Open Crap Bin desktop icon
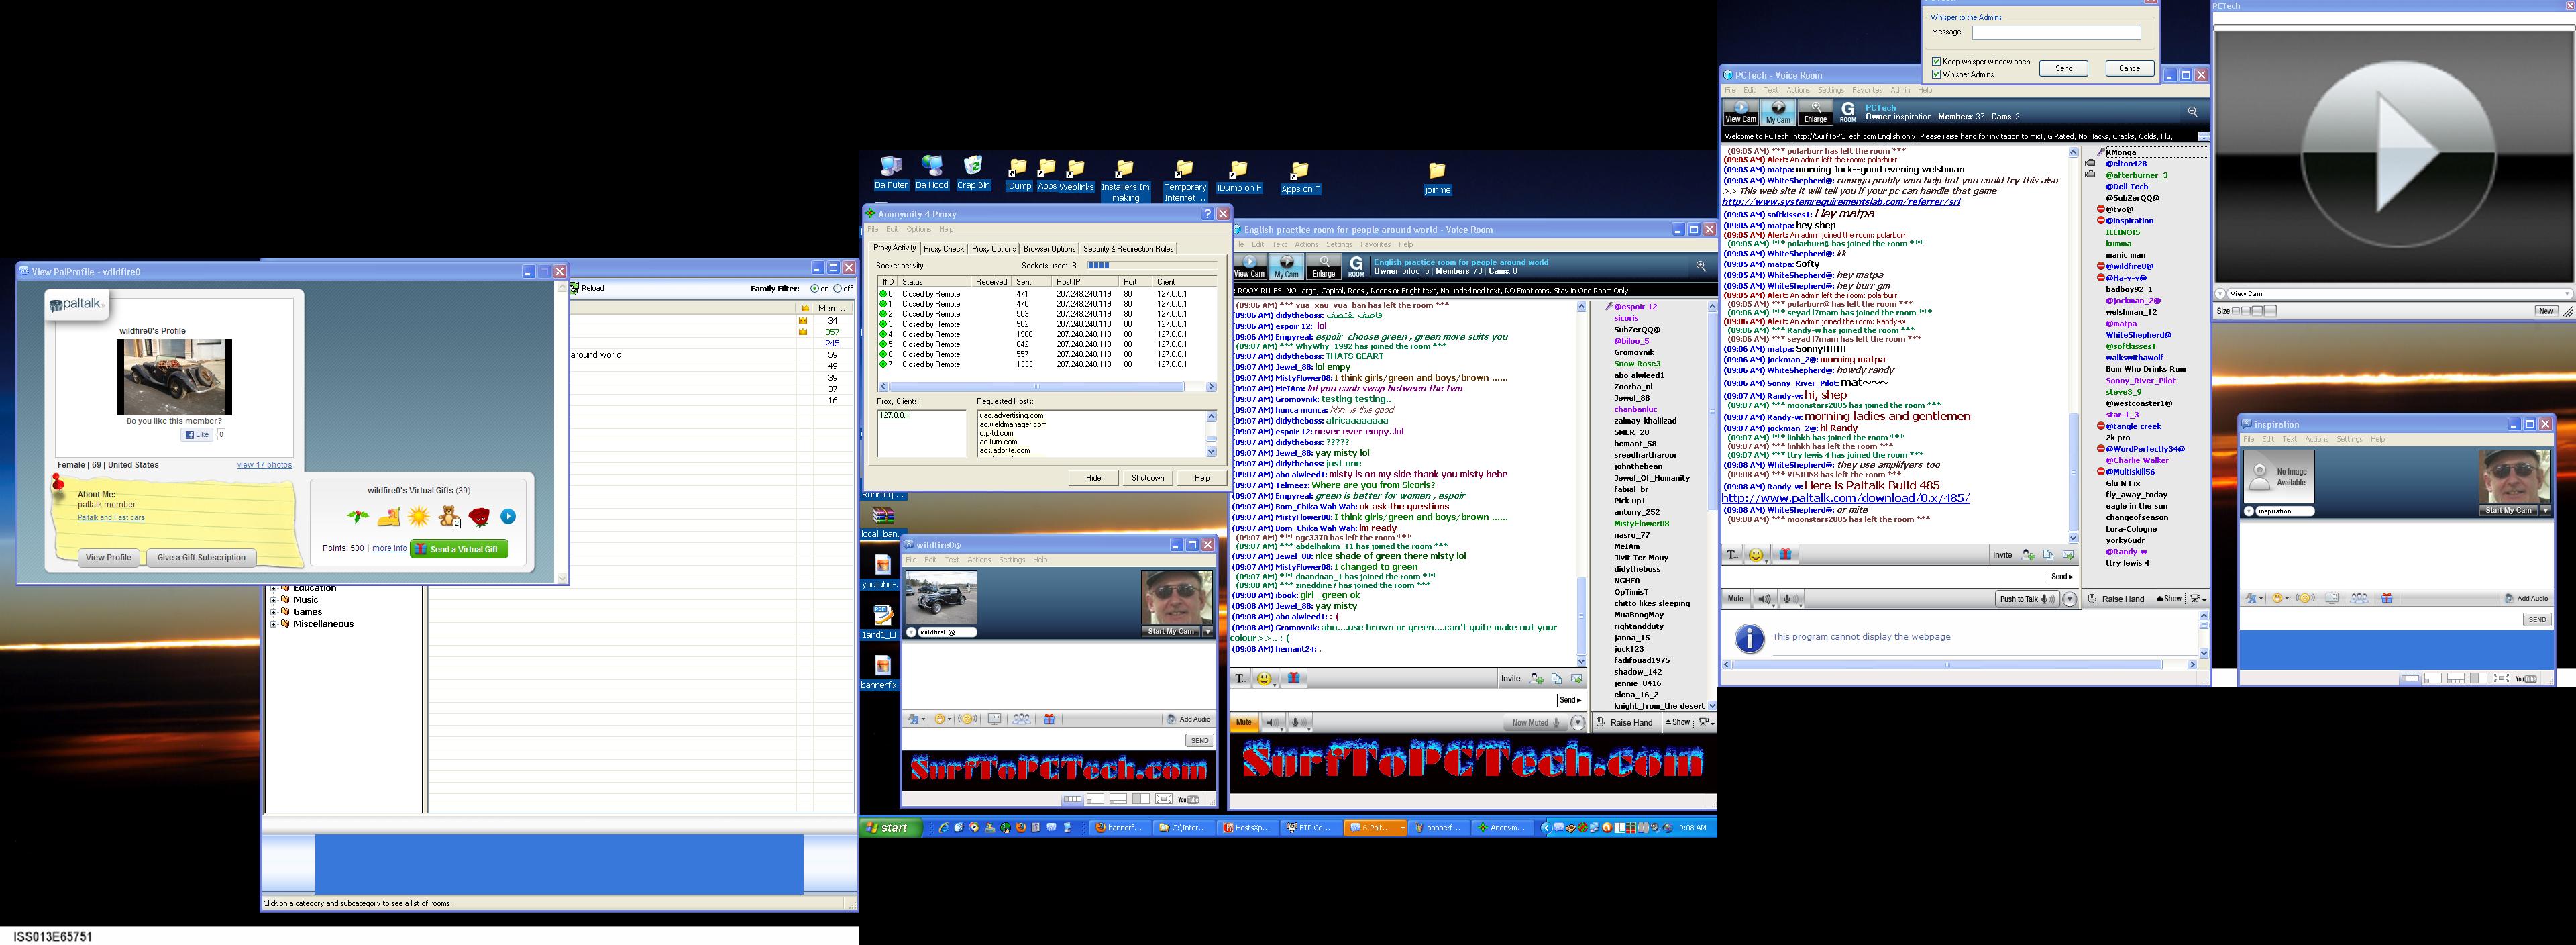 tap(973, 173)
